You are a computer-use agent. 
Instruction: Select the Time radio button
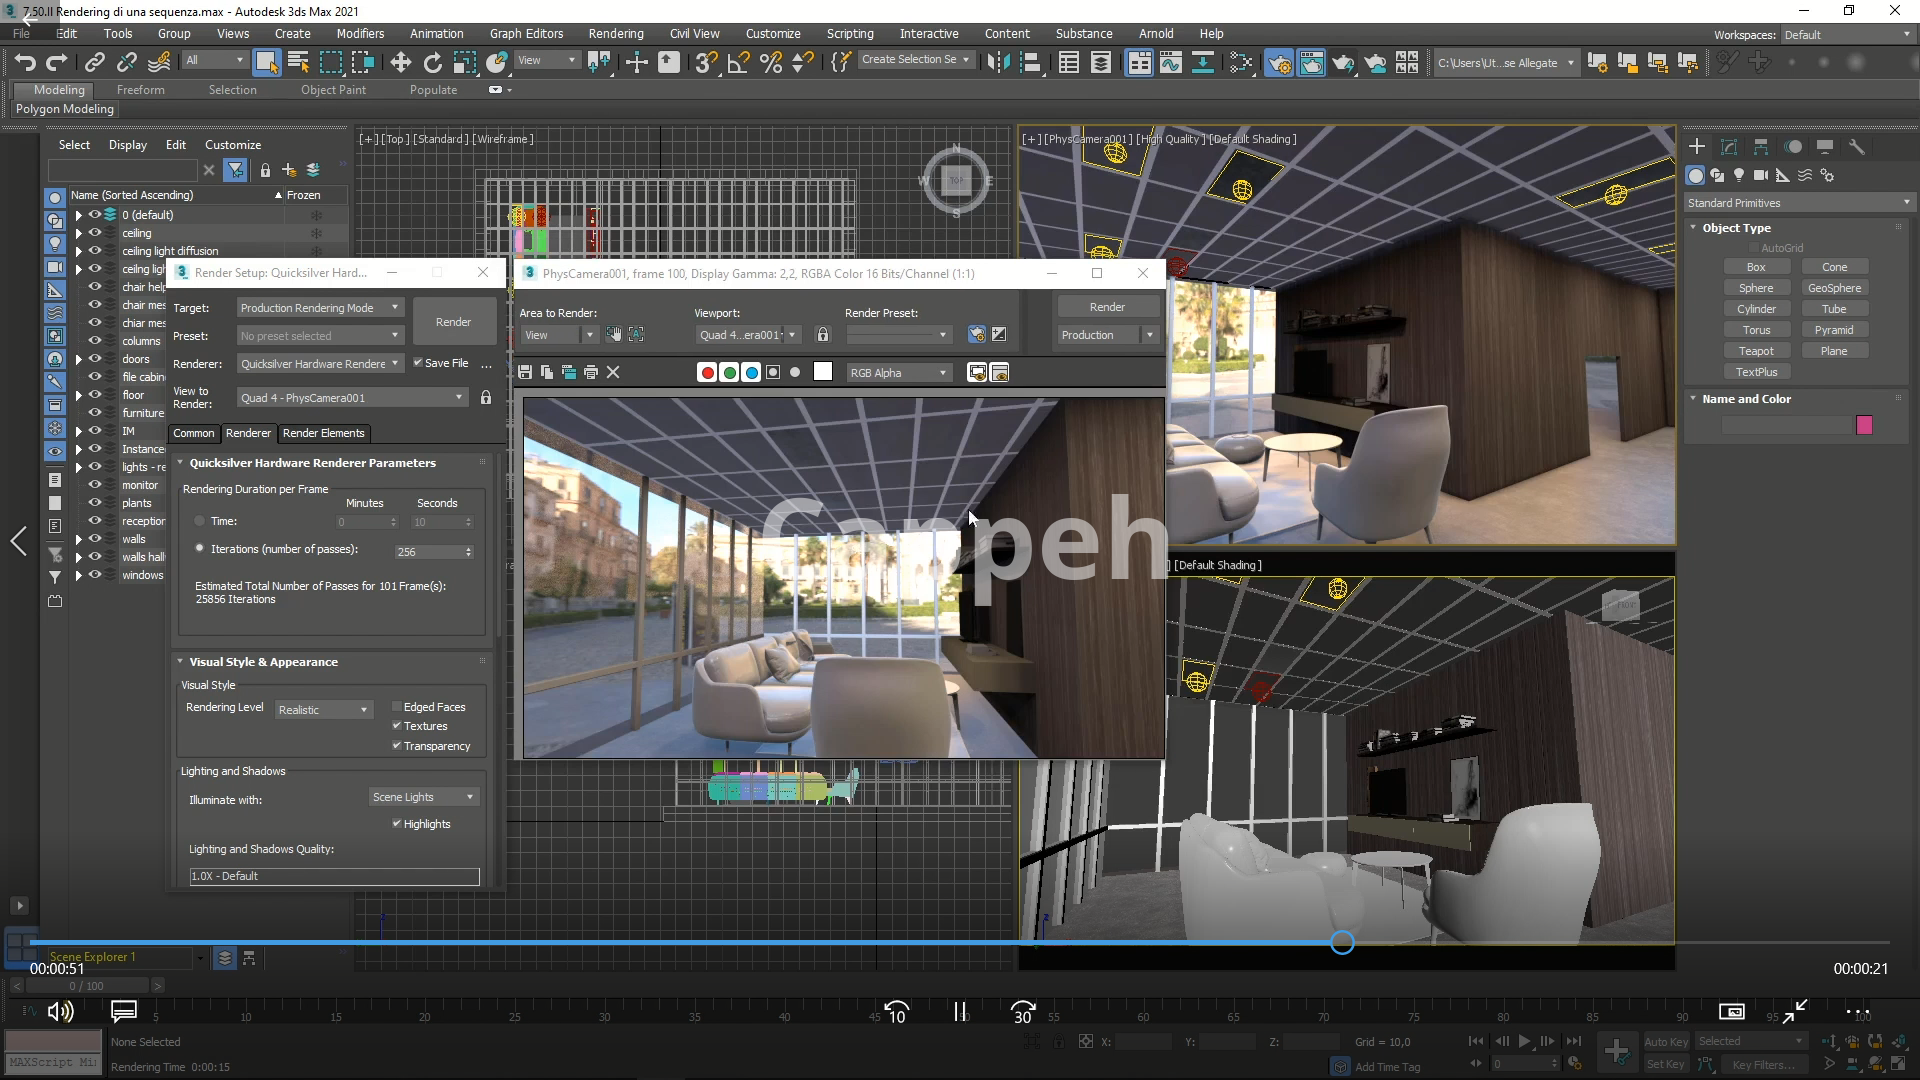click(x=200, y=521)
